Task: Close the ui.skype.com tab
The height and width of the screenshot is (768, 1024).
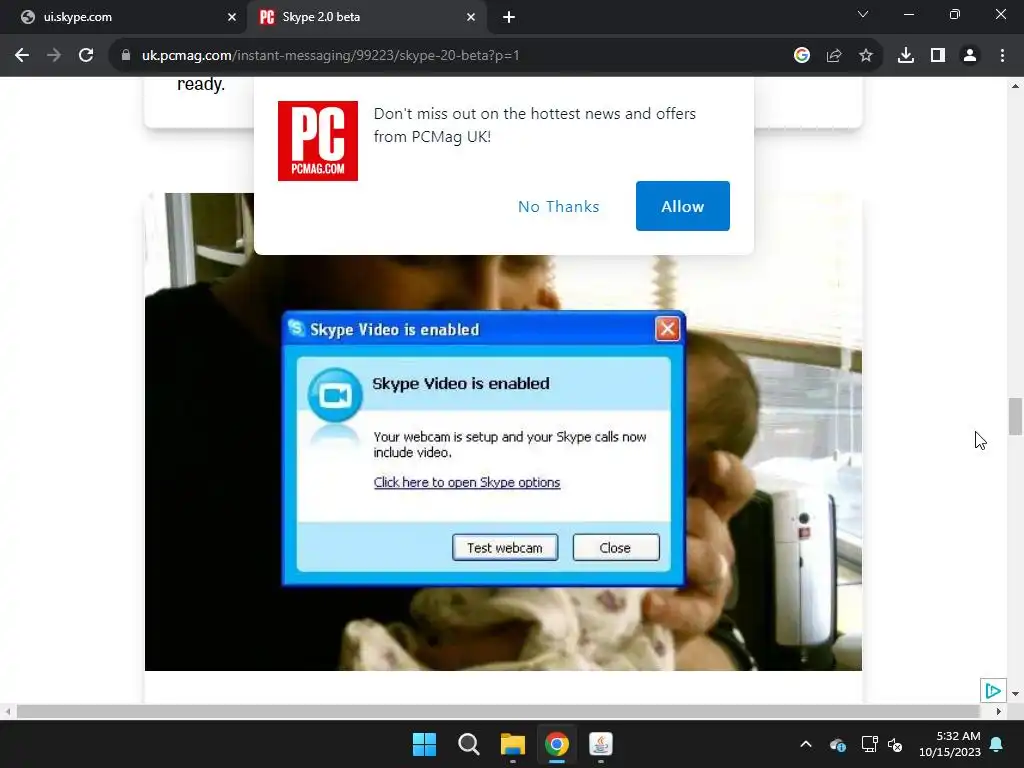Action: (232, 17)
